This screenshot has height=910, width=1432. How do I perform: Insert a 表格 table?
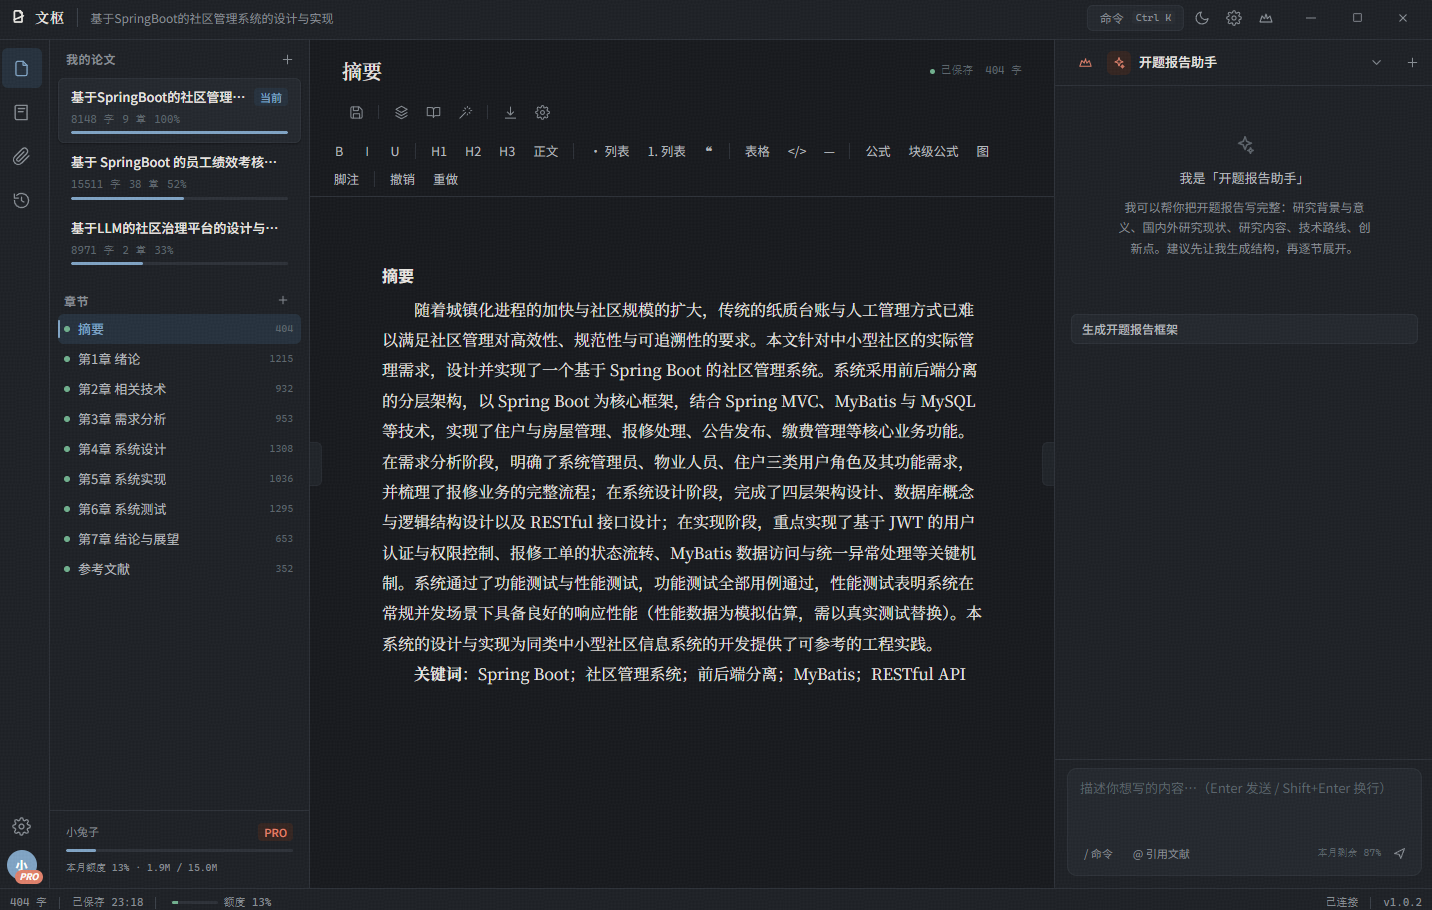coord(757,151)
